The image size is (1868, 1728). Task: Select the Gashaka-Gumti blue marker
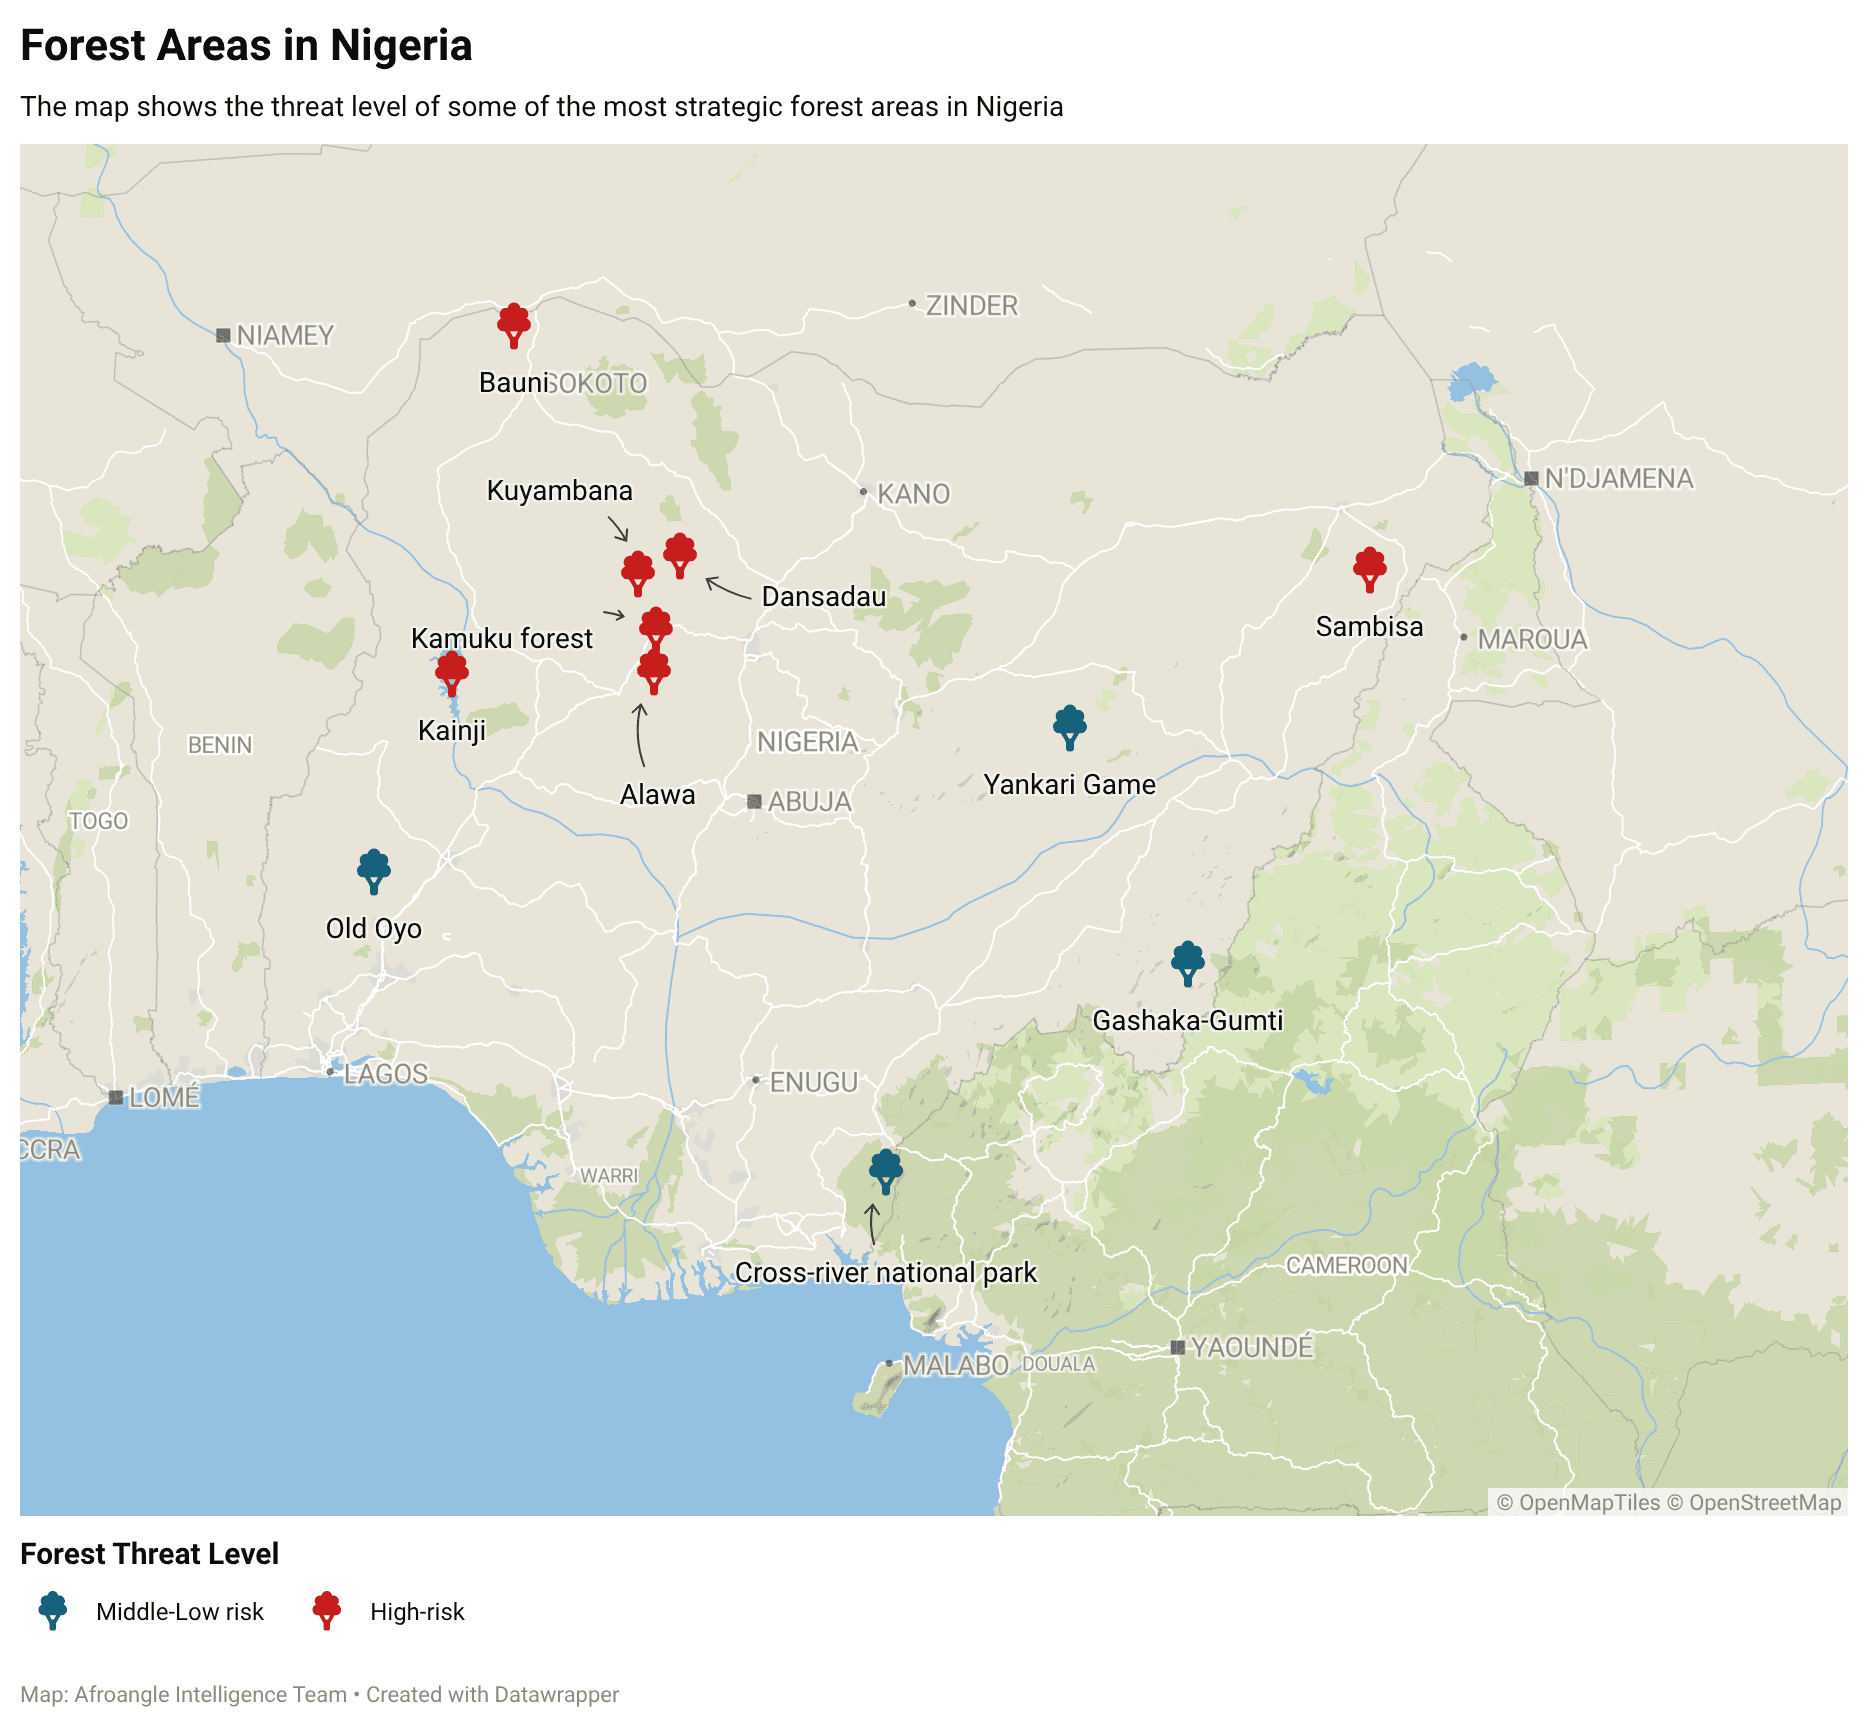pos(1188,964)
